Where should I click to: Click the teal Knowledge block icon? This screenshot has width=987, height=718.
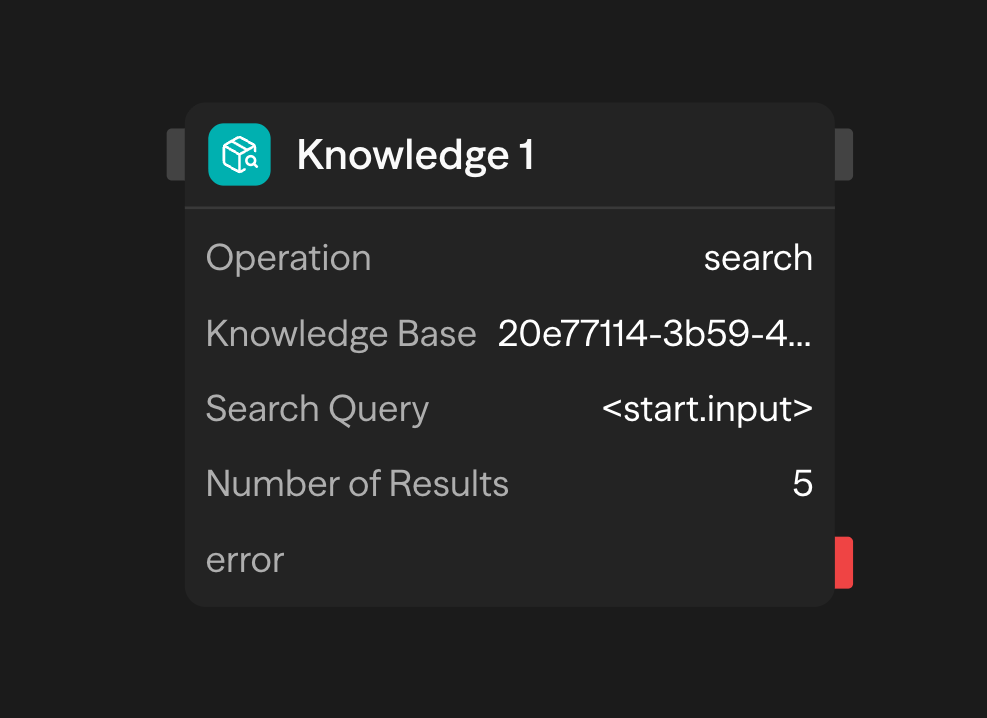click(239, 155)
